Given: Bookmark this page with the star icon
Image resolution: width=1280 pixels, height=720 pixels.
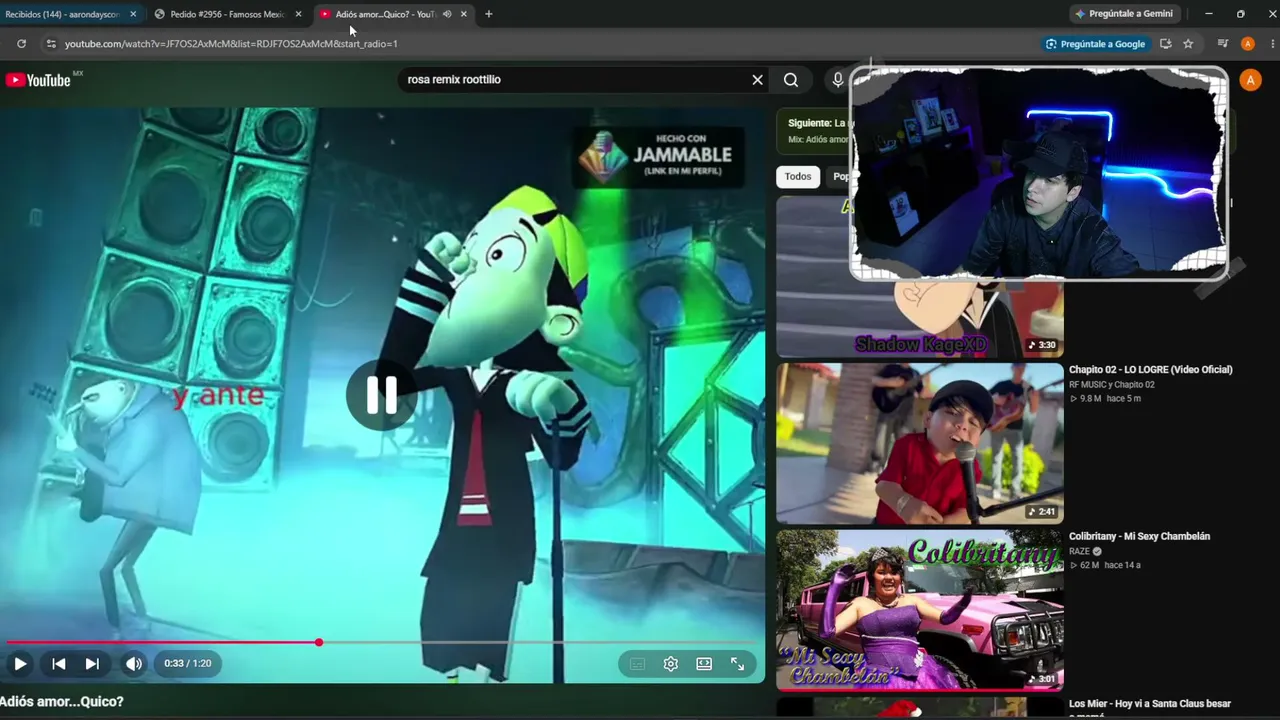Looking at the screenshot, I should click(x=1188, y=44).
